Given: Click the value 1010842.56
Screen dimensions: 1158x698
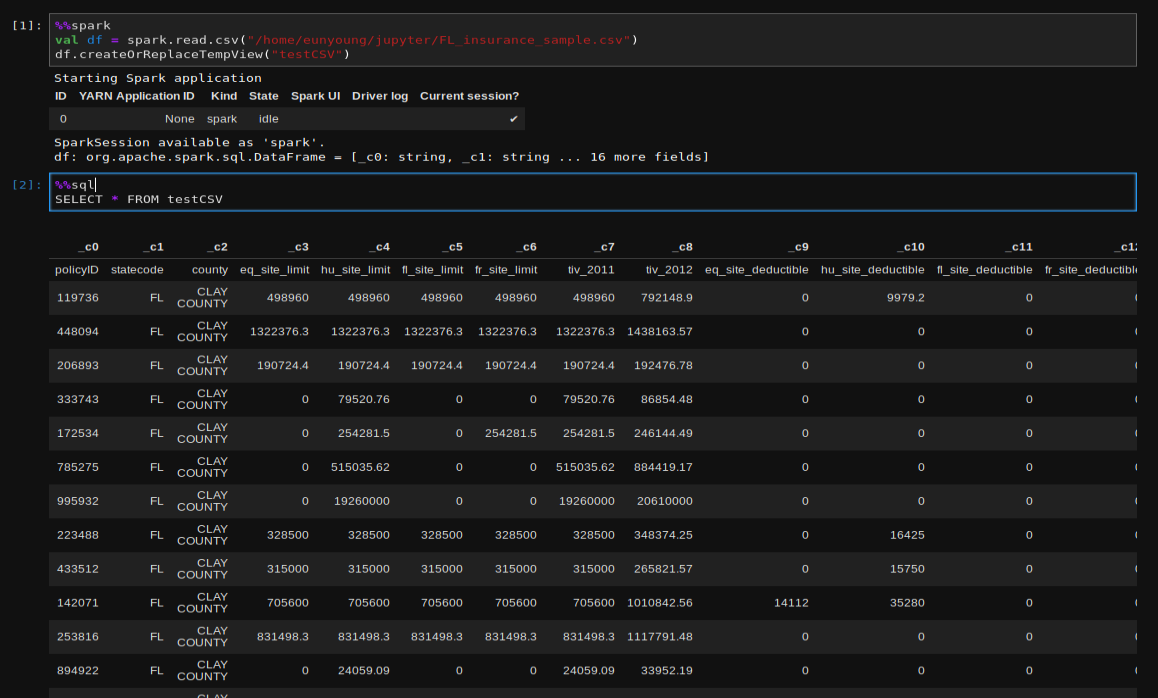Looking at the screenshot, I should coord(659,603).
